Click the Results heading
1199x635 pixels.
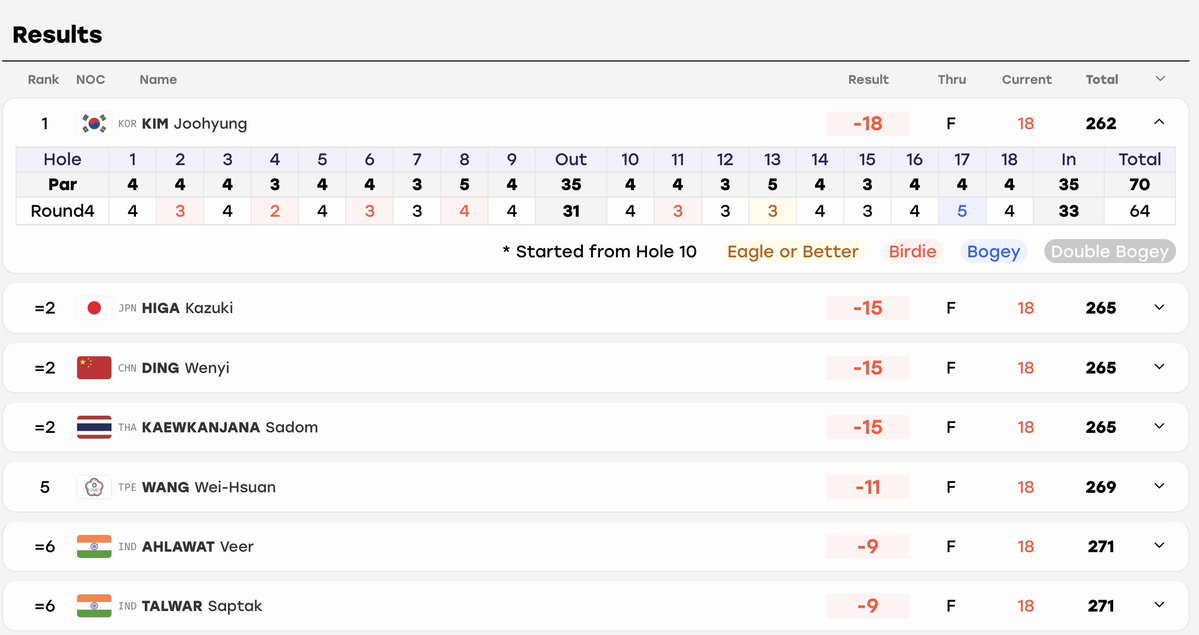click(x=57, y=34)
